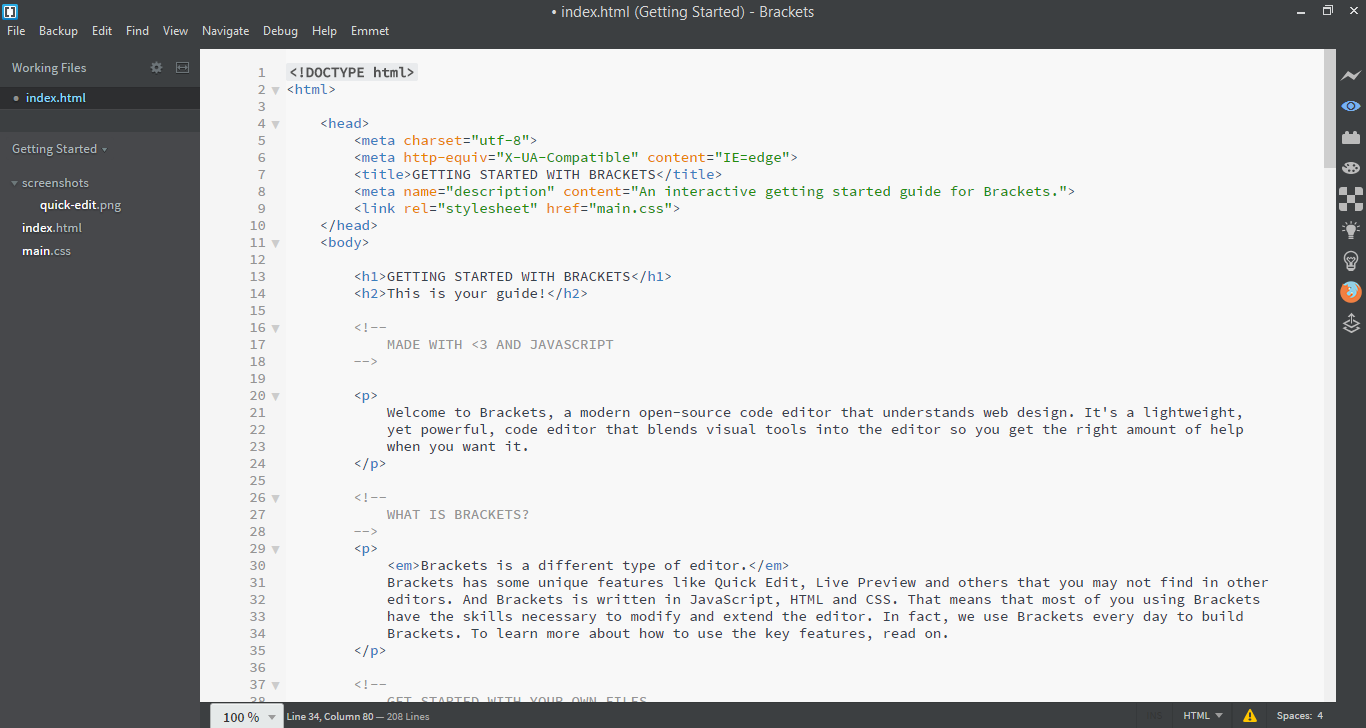Open Working Files settings gear
Image resolution: width=1366 pixels, height=728 pixels.
click(156, 67)
